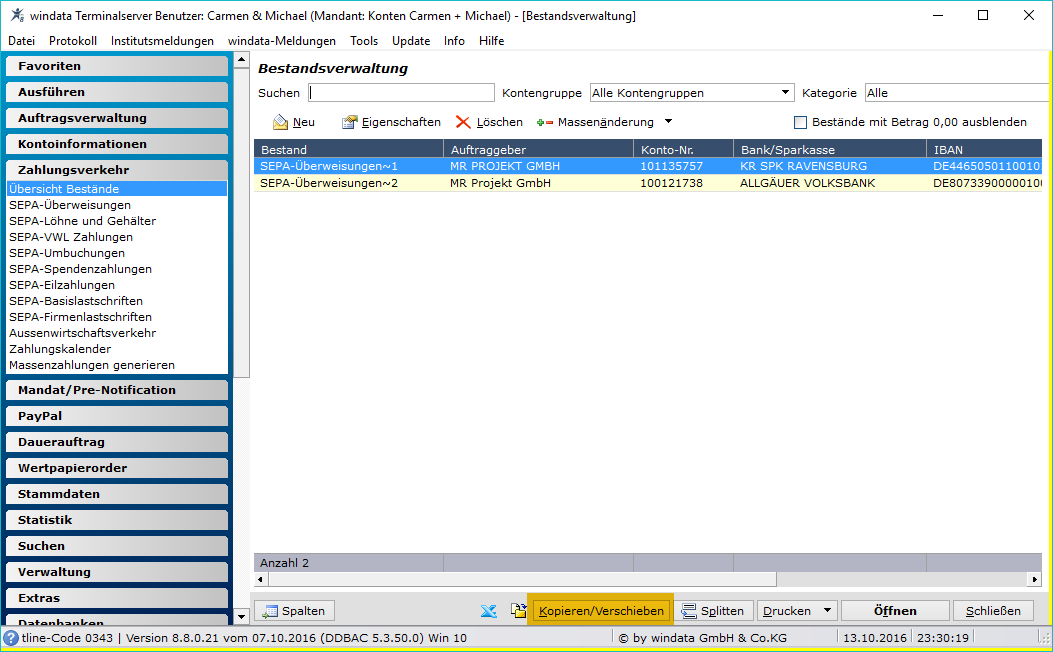Open the Drucken dropdown arrow
This screenshot has width=1053, height=652.
pyautogui.click(x=827, y=610)
